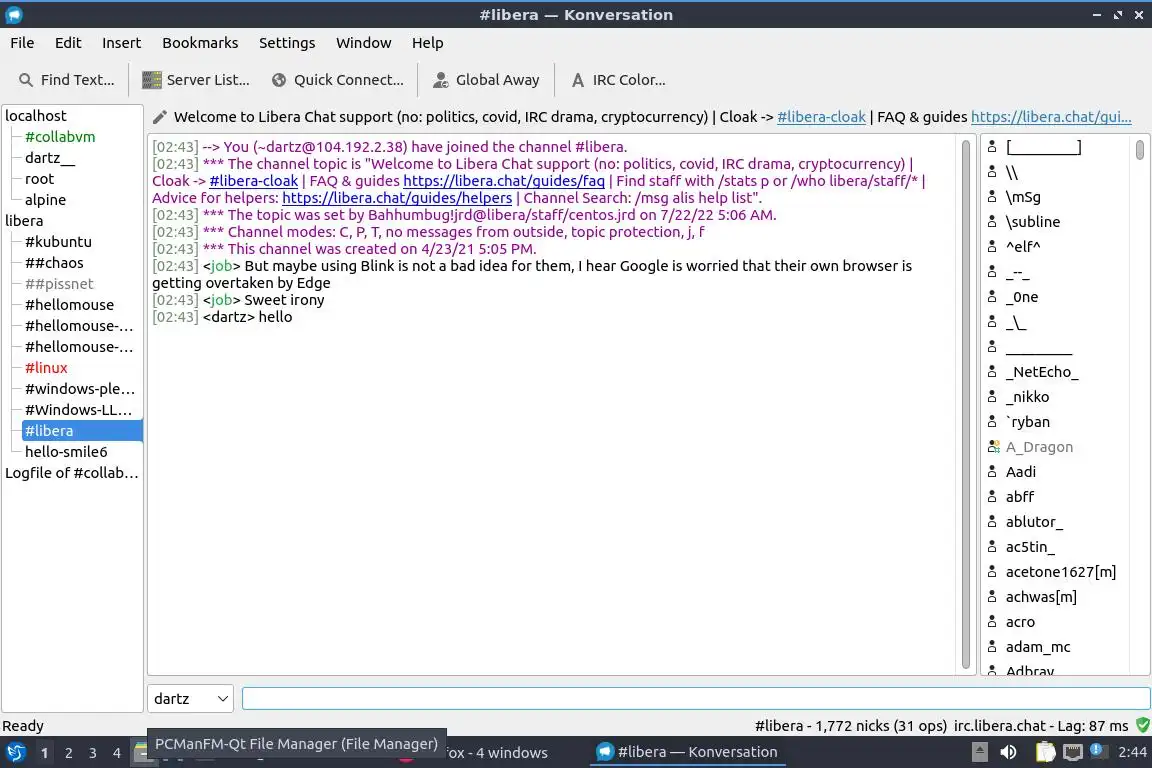Screen dimensions: 1152x768
Task: Open the Help menu
Action: 427,43
